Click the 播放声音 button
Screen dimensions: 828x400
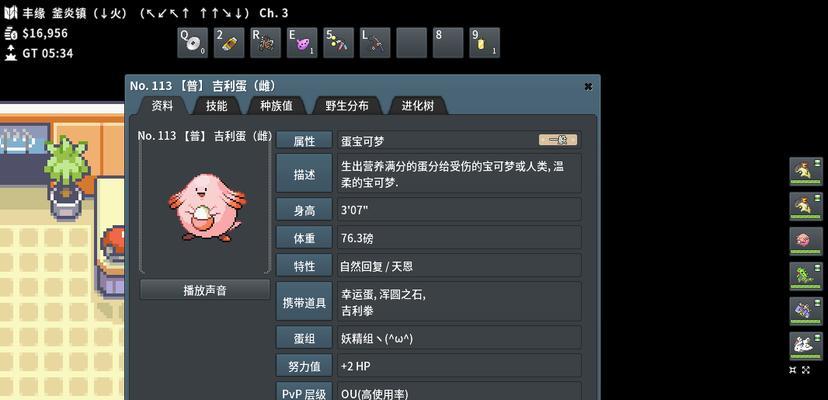click(x=205, y=290)
